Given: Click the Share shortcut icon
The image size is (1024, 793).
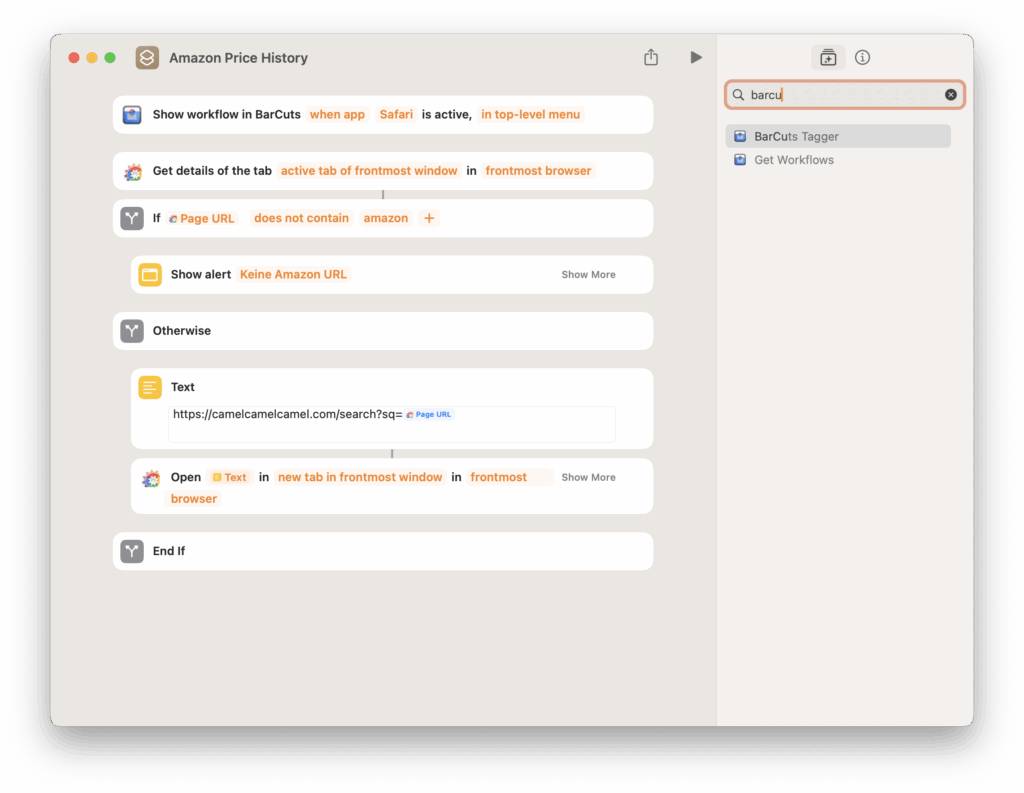Looking at the screenshot, I should coord(650,57).
